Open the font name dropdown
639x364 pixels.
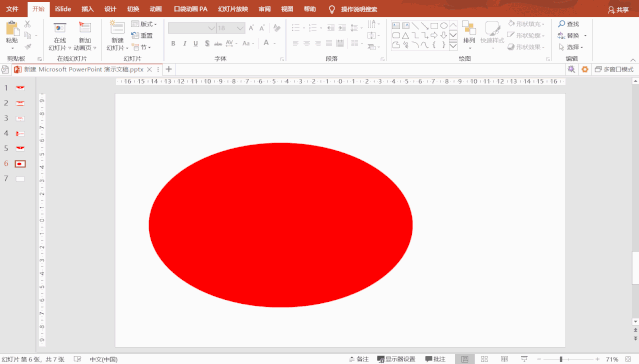pyautogui.click(x=212, y=28)
